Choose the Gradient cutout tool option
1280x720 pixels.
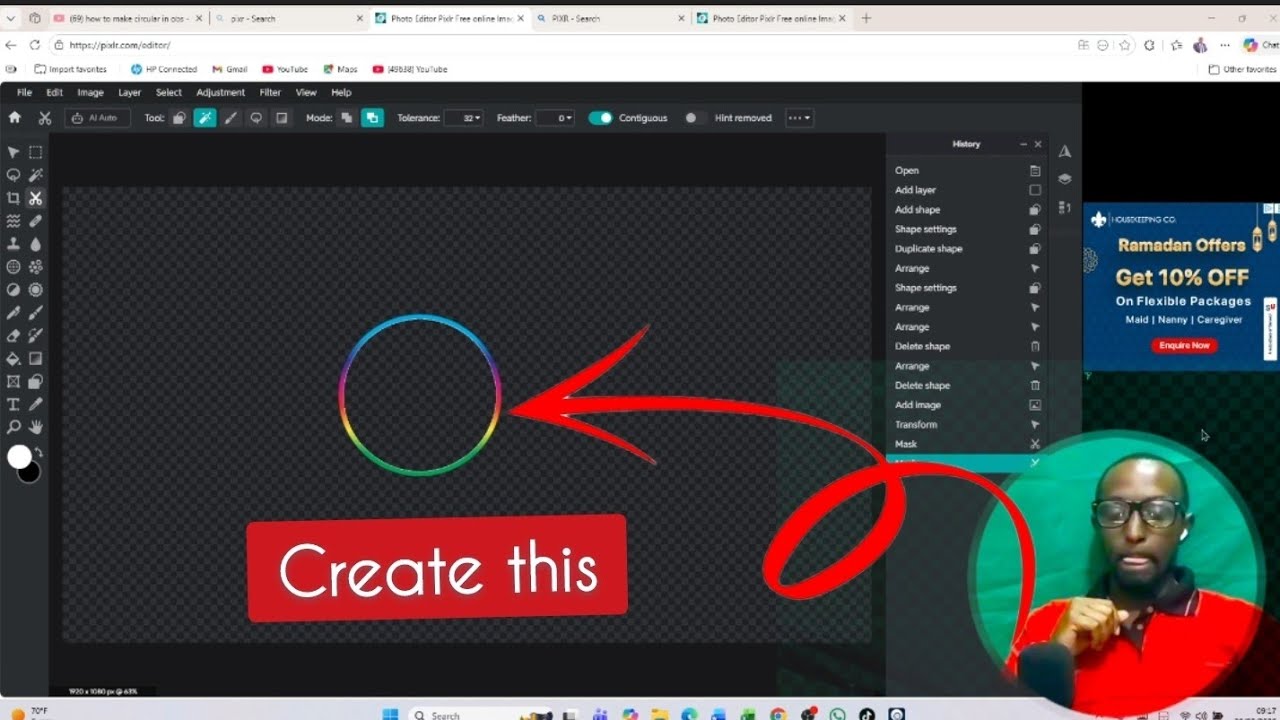click(x=282, y=118)
